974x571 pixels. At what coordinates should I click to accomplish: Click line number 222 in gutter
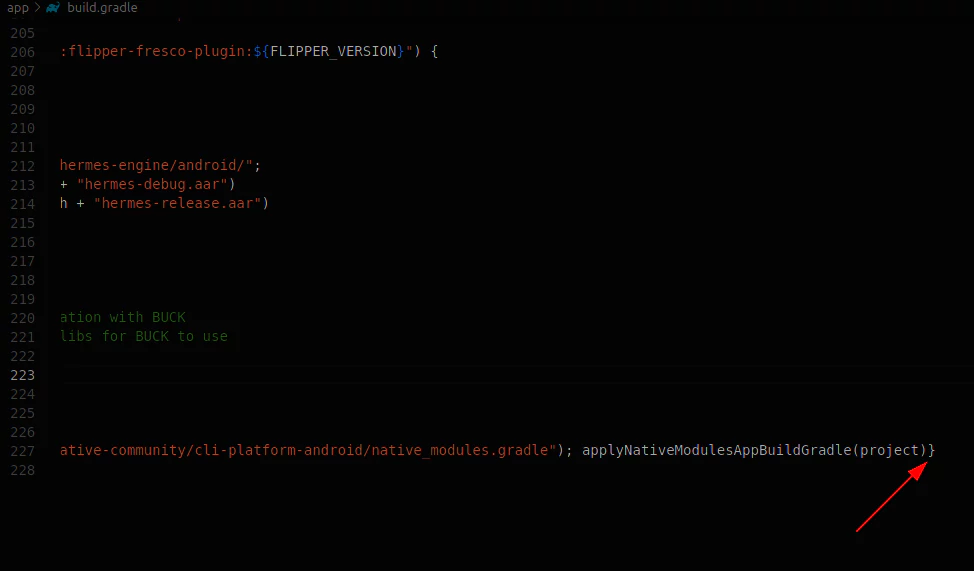tap(23, 356)
